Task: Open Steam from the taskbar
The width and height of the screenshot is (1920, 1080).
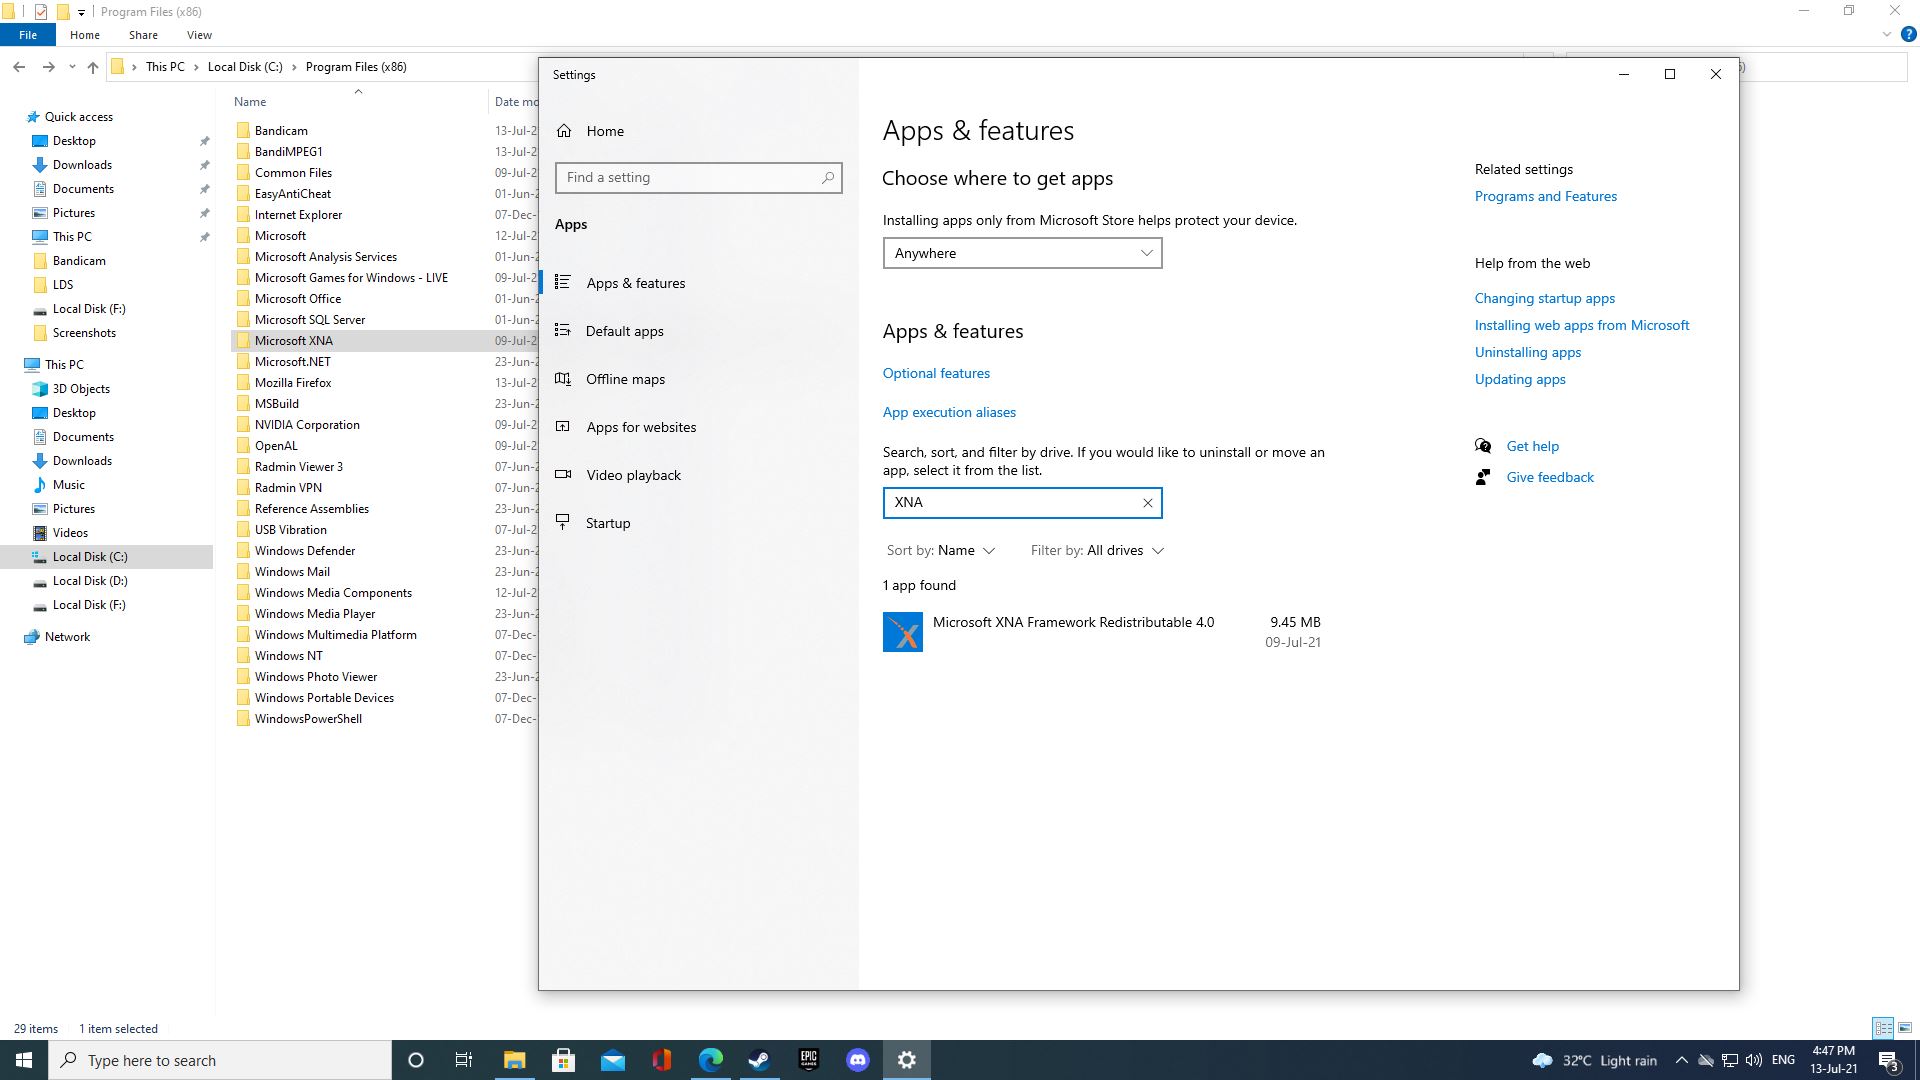Action: point(759,1060)
